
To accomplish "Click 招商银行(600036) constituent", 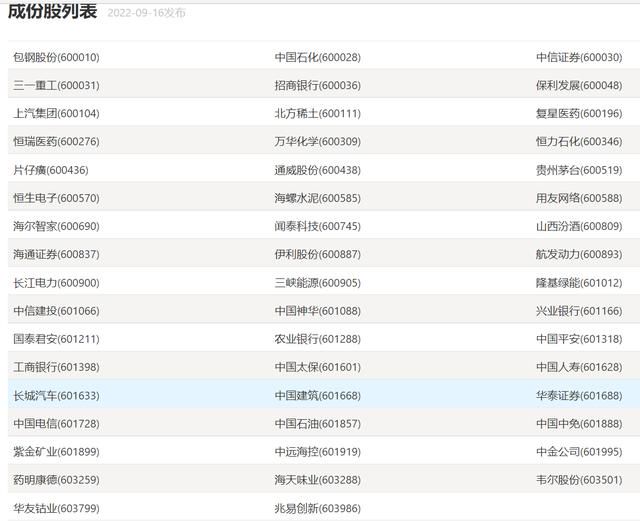I will click(318, 85).
